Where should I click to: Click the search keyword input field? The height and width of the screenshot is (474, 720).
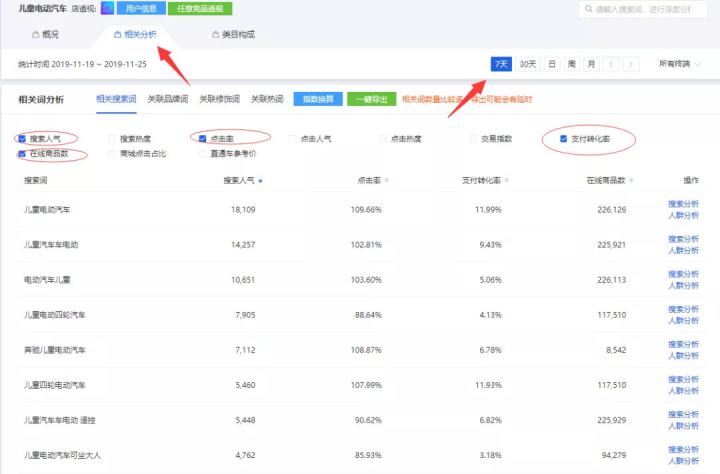click(x=650, y=9)
